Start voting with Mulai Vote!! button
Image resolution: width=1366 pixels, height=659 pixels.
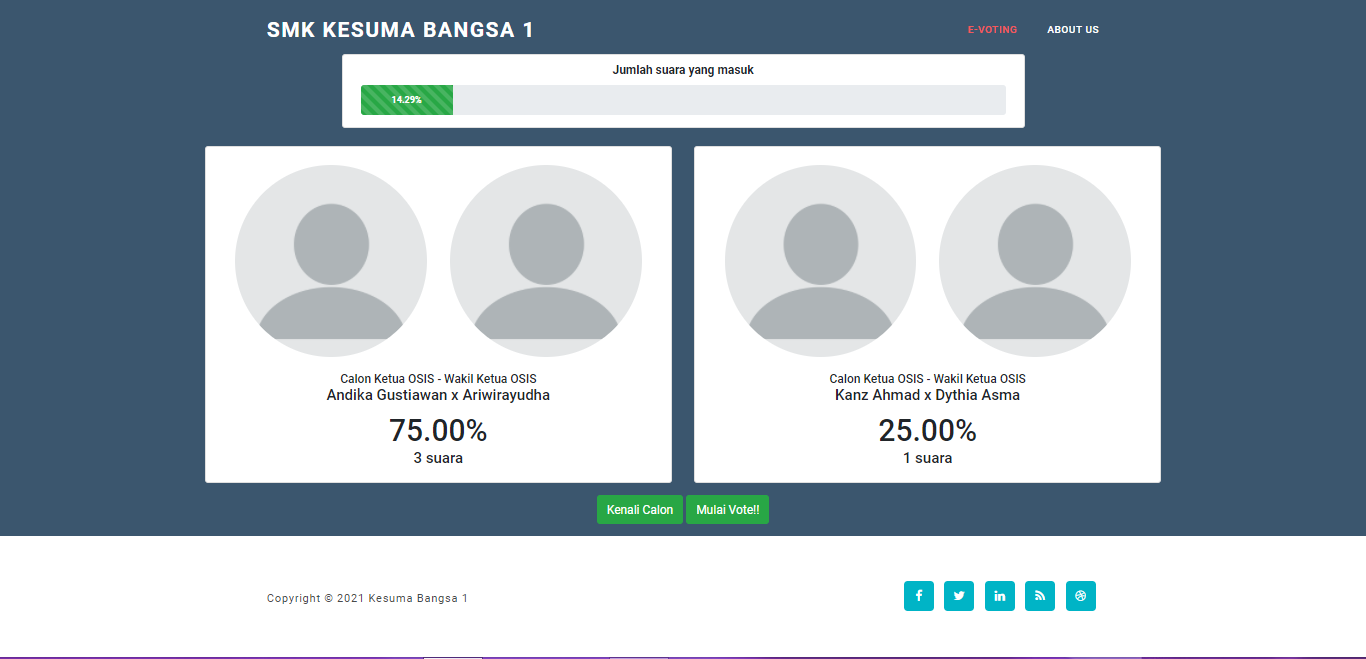tap(727, 510)
